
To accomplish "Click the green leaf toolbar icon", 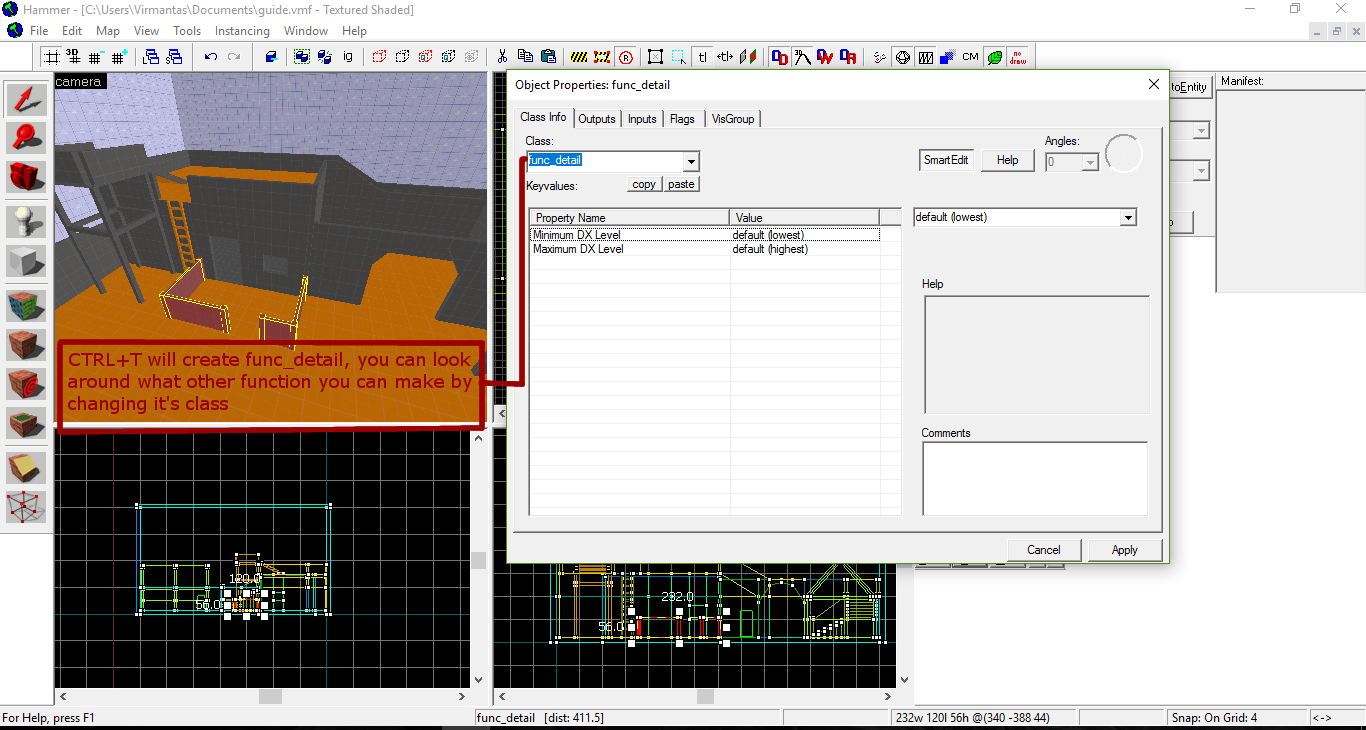I will 994,57.
